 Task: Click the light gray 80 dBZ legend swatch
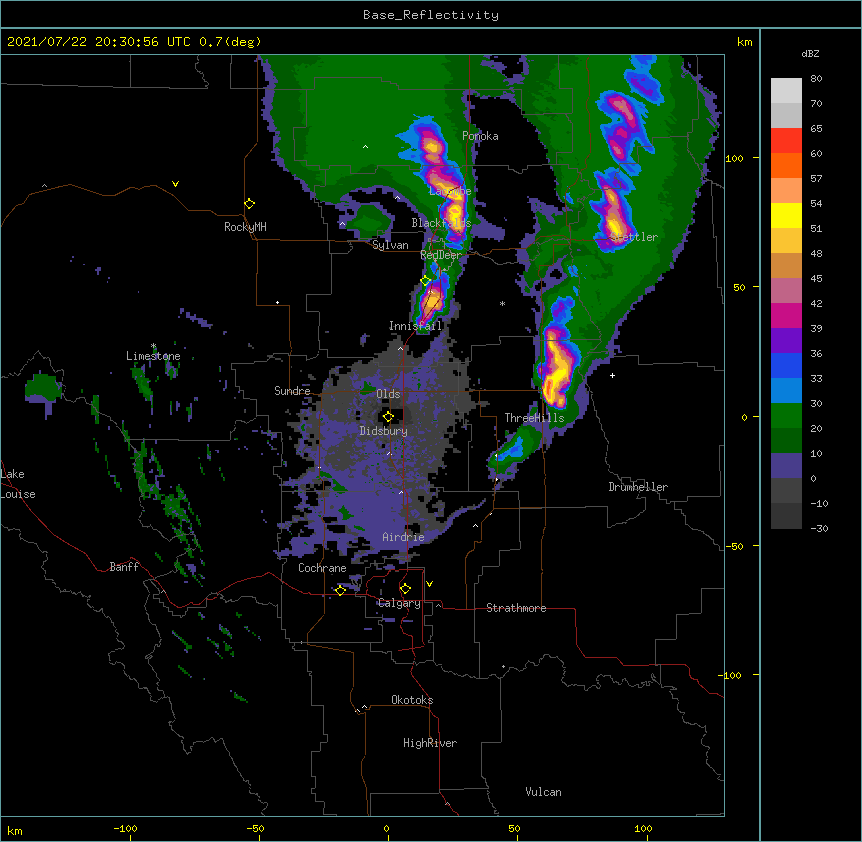pyautogui.click(x=786, y=91)
